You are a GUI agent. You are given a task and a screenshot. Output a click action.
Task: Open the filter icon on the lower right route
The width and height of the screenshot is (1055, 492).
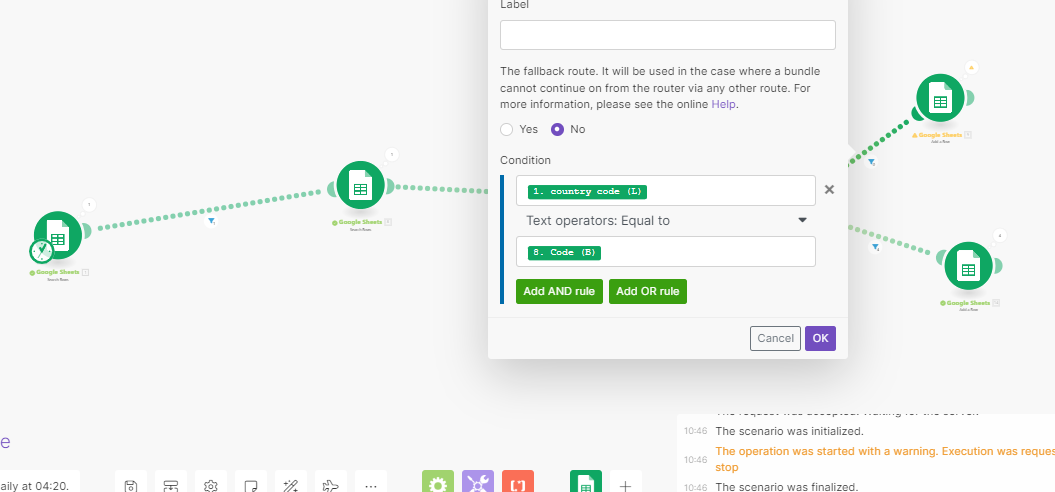[x=875, y=248]
